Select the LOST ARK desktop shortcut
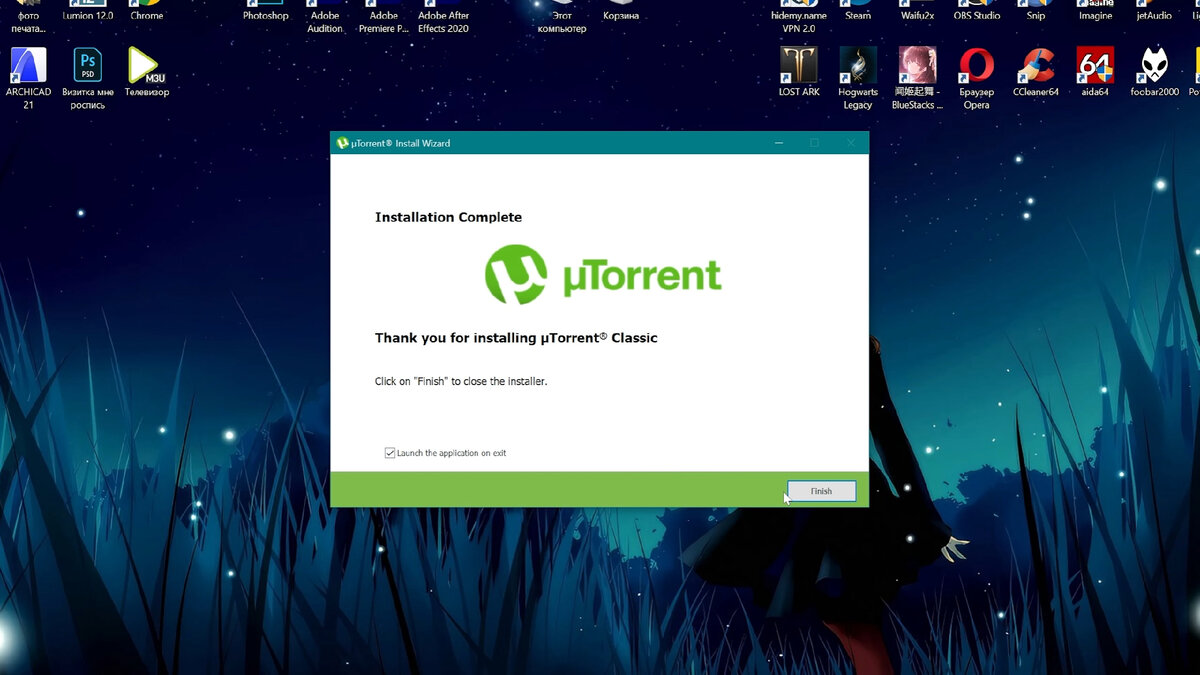 click(x=799, y=72)
